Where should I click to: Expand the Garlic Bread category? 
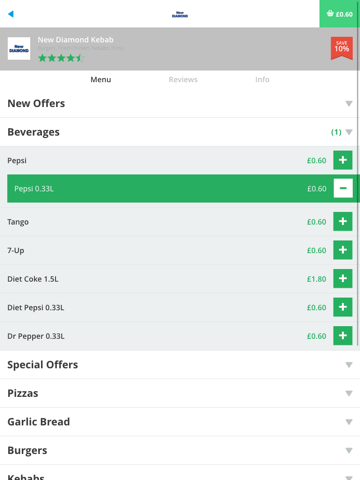[x=180, y=422]
